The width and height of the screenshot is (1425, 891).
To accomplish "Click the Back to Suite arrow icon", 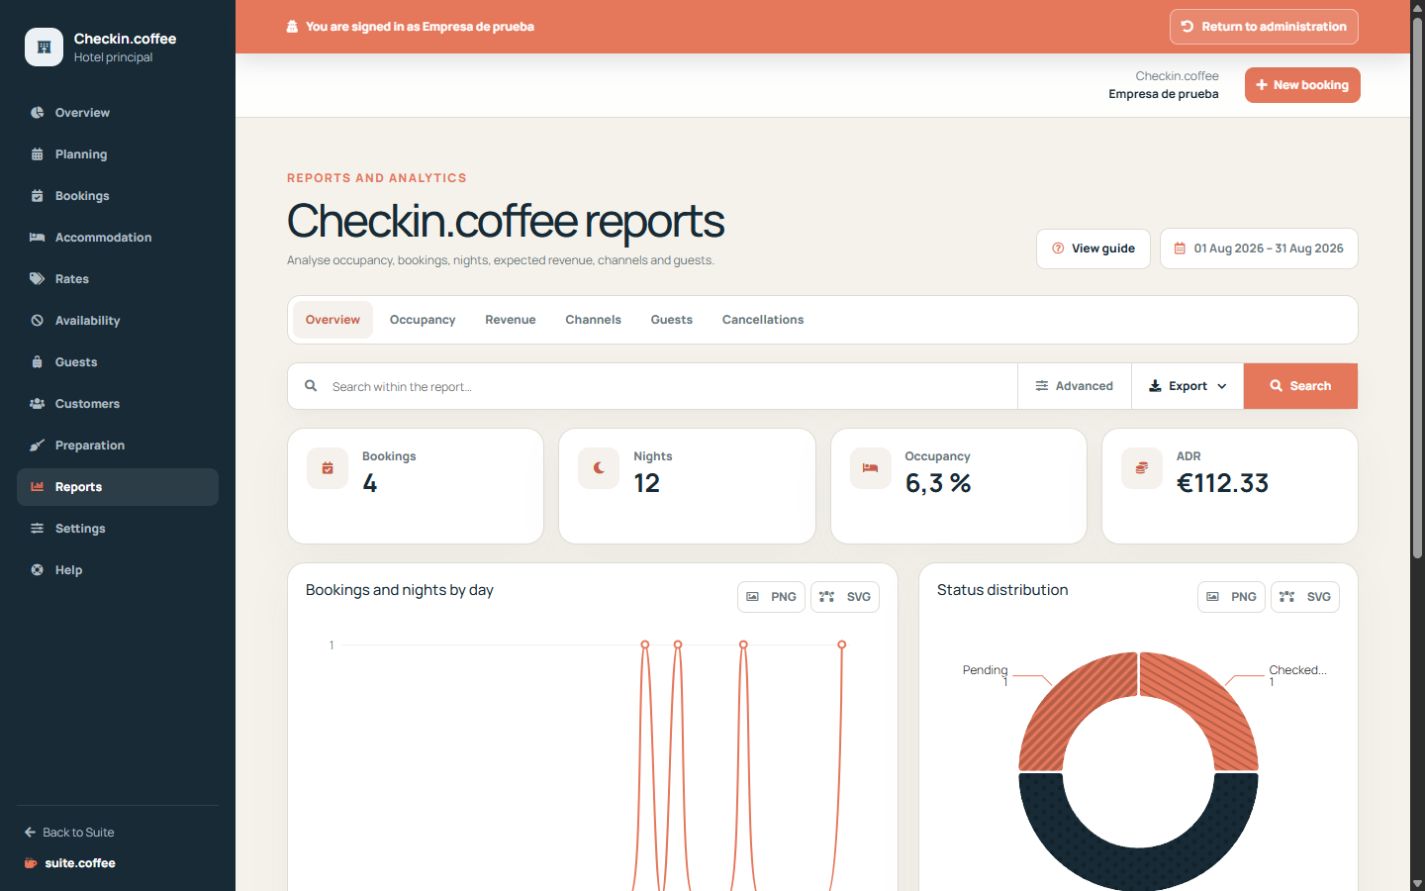I will point(30,832).
